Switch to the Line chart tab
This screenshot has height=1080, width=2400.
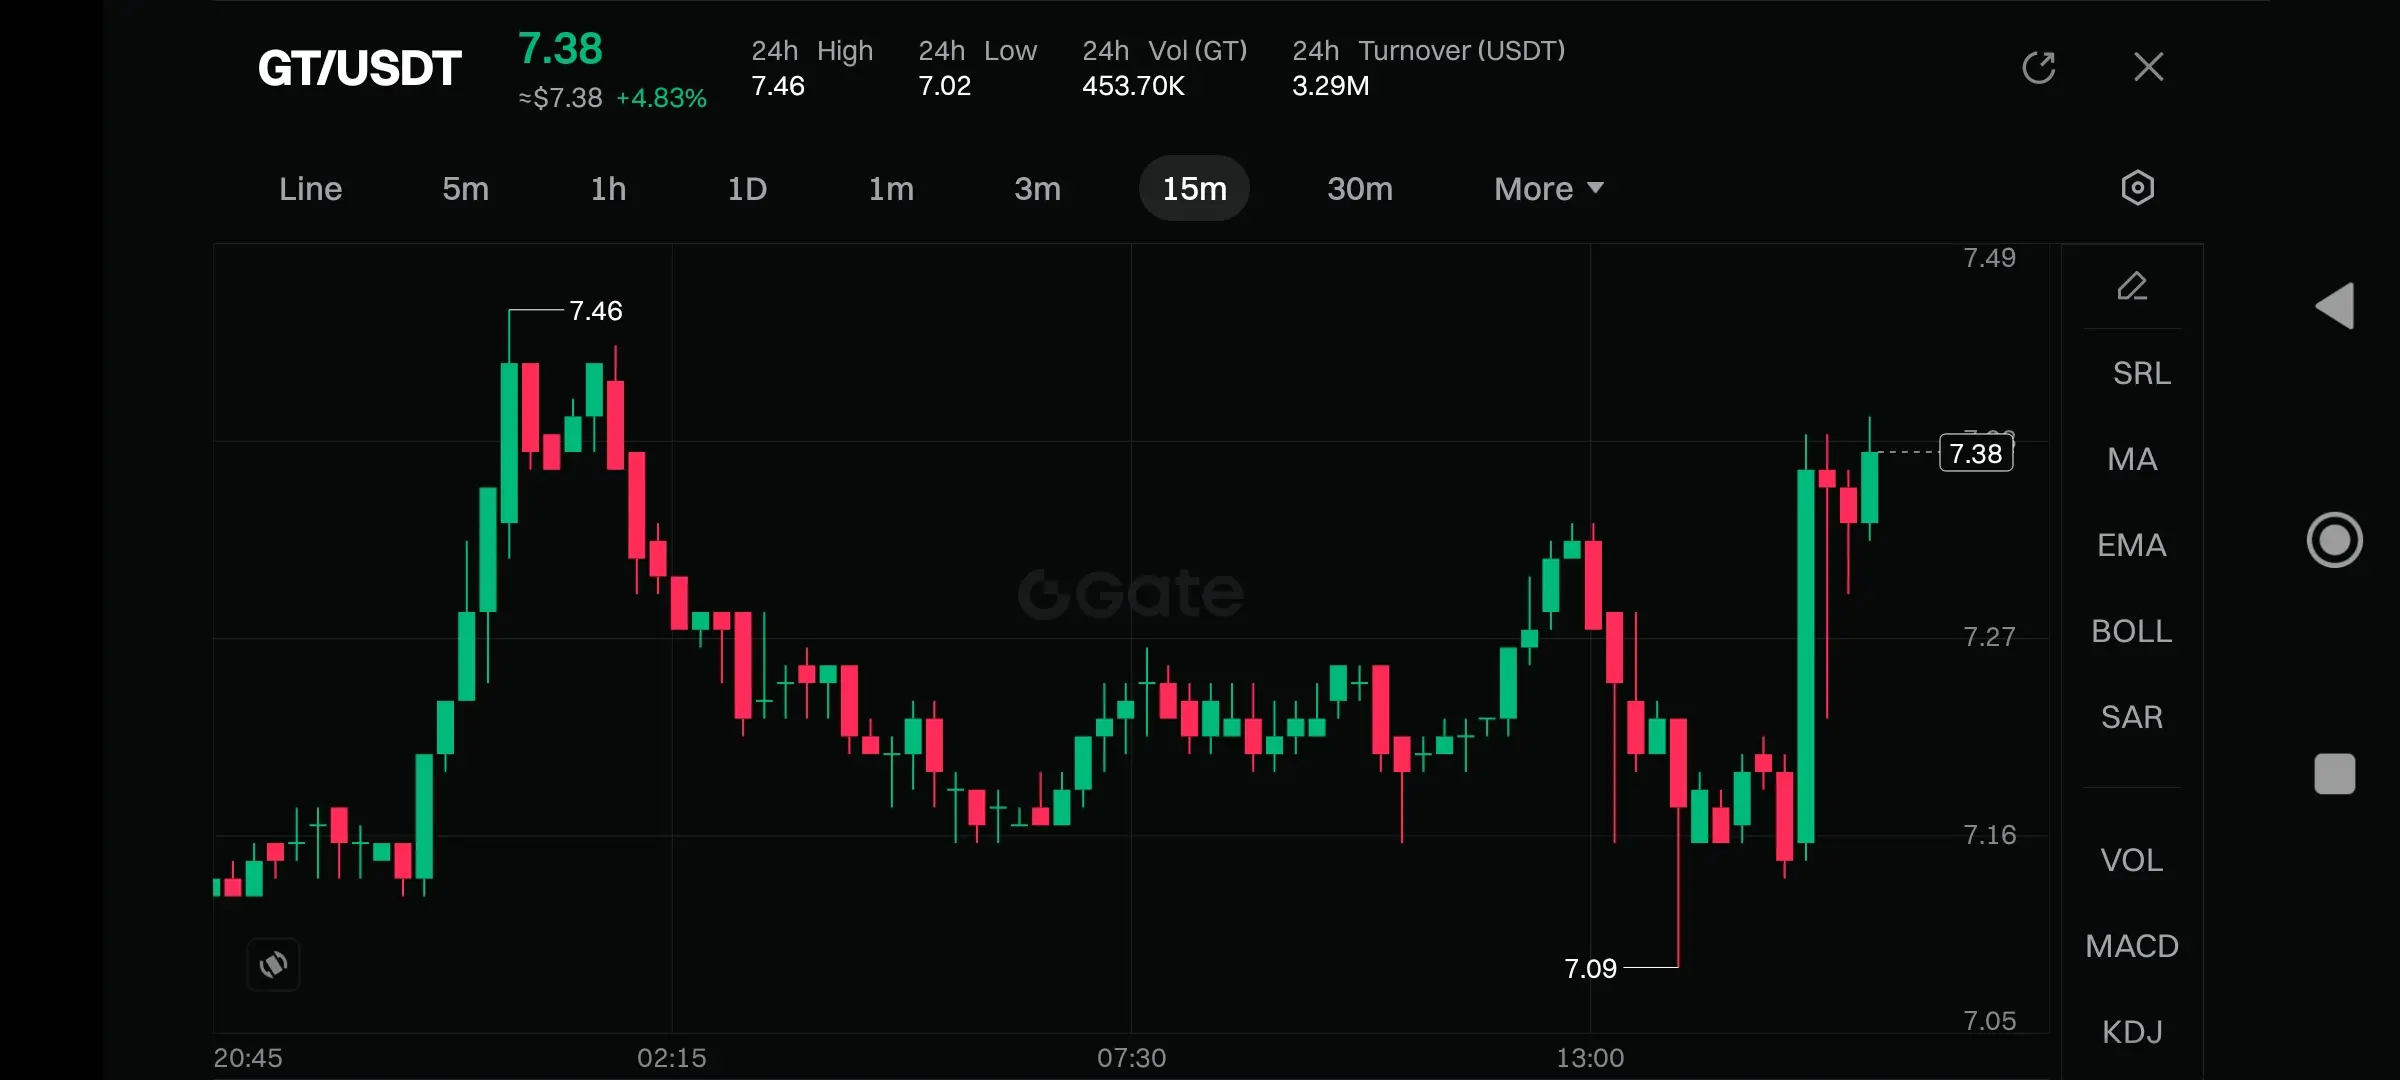310,189
